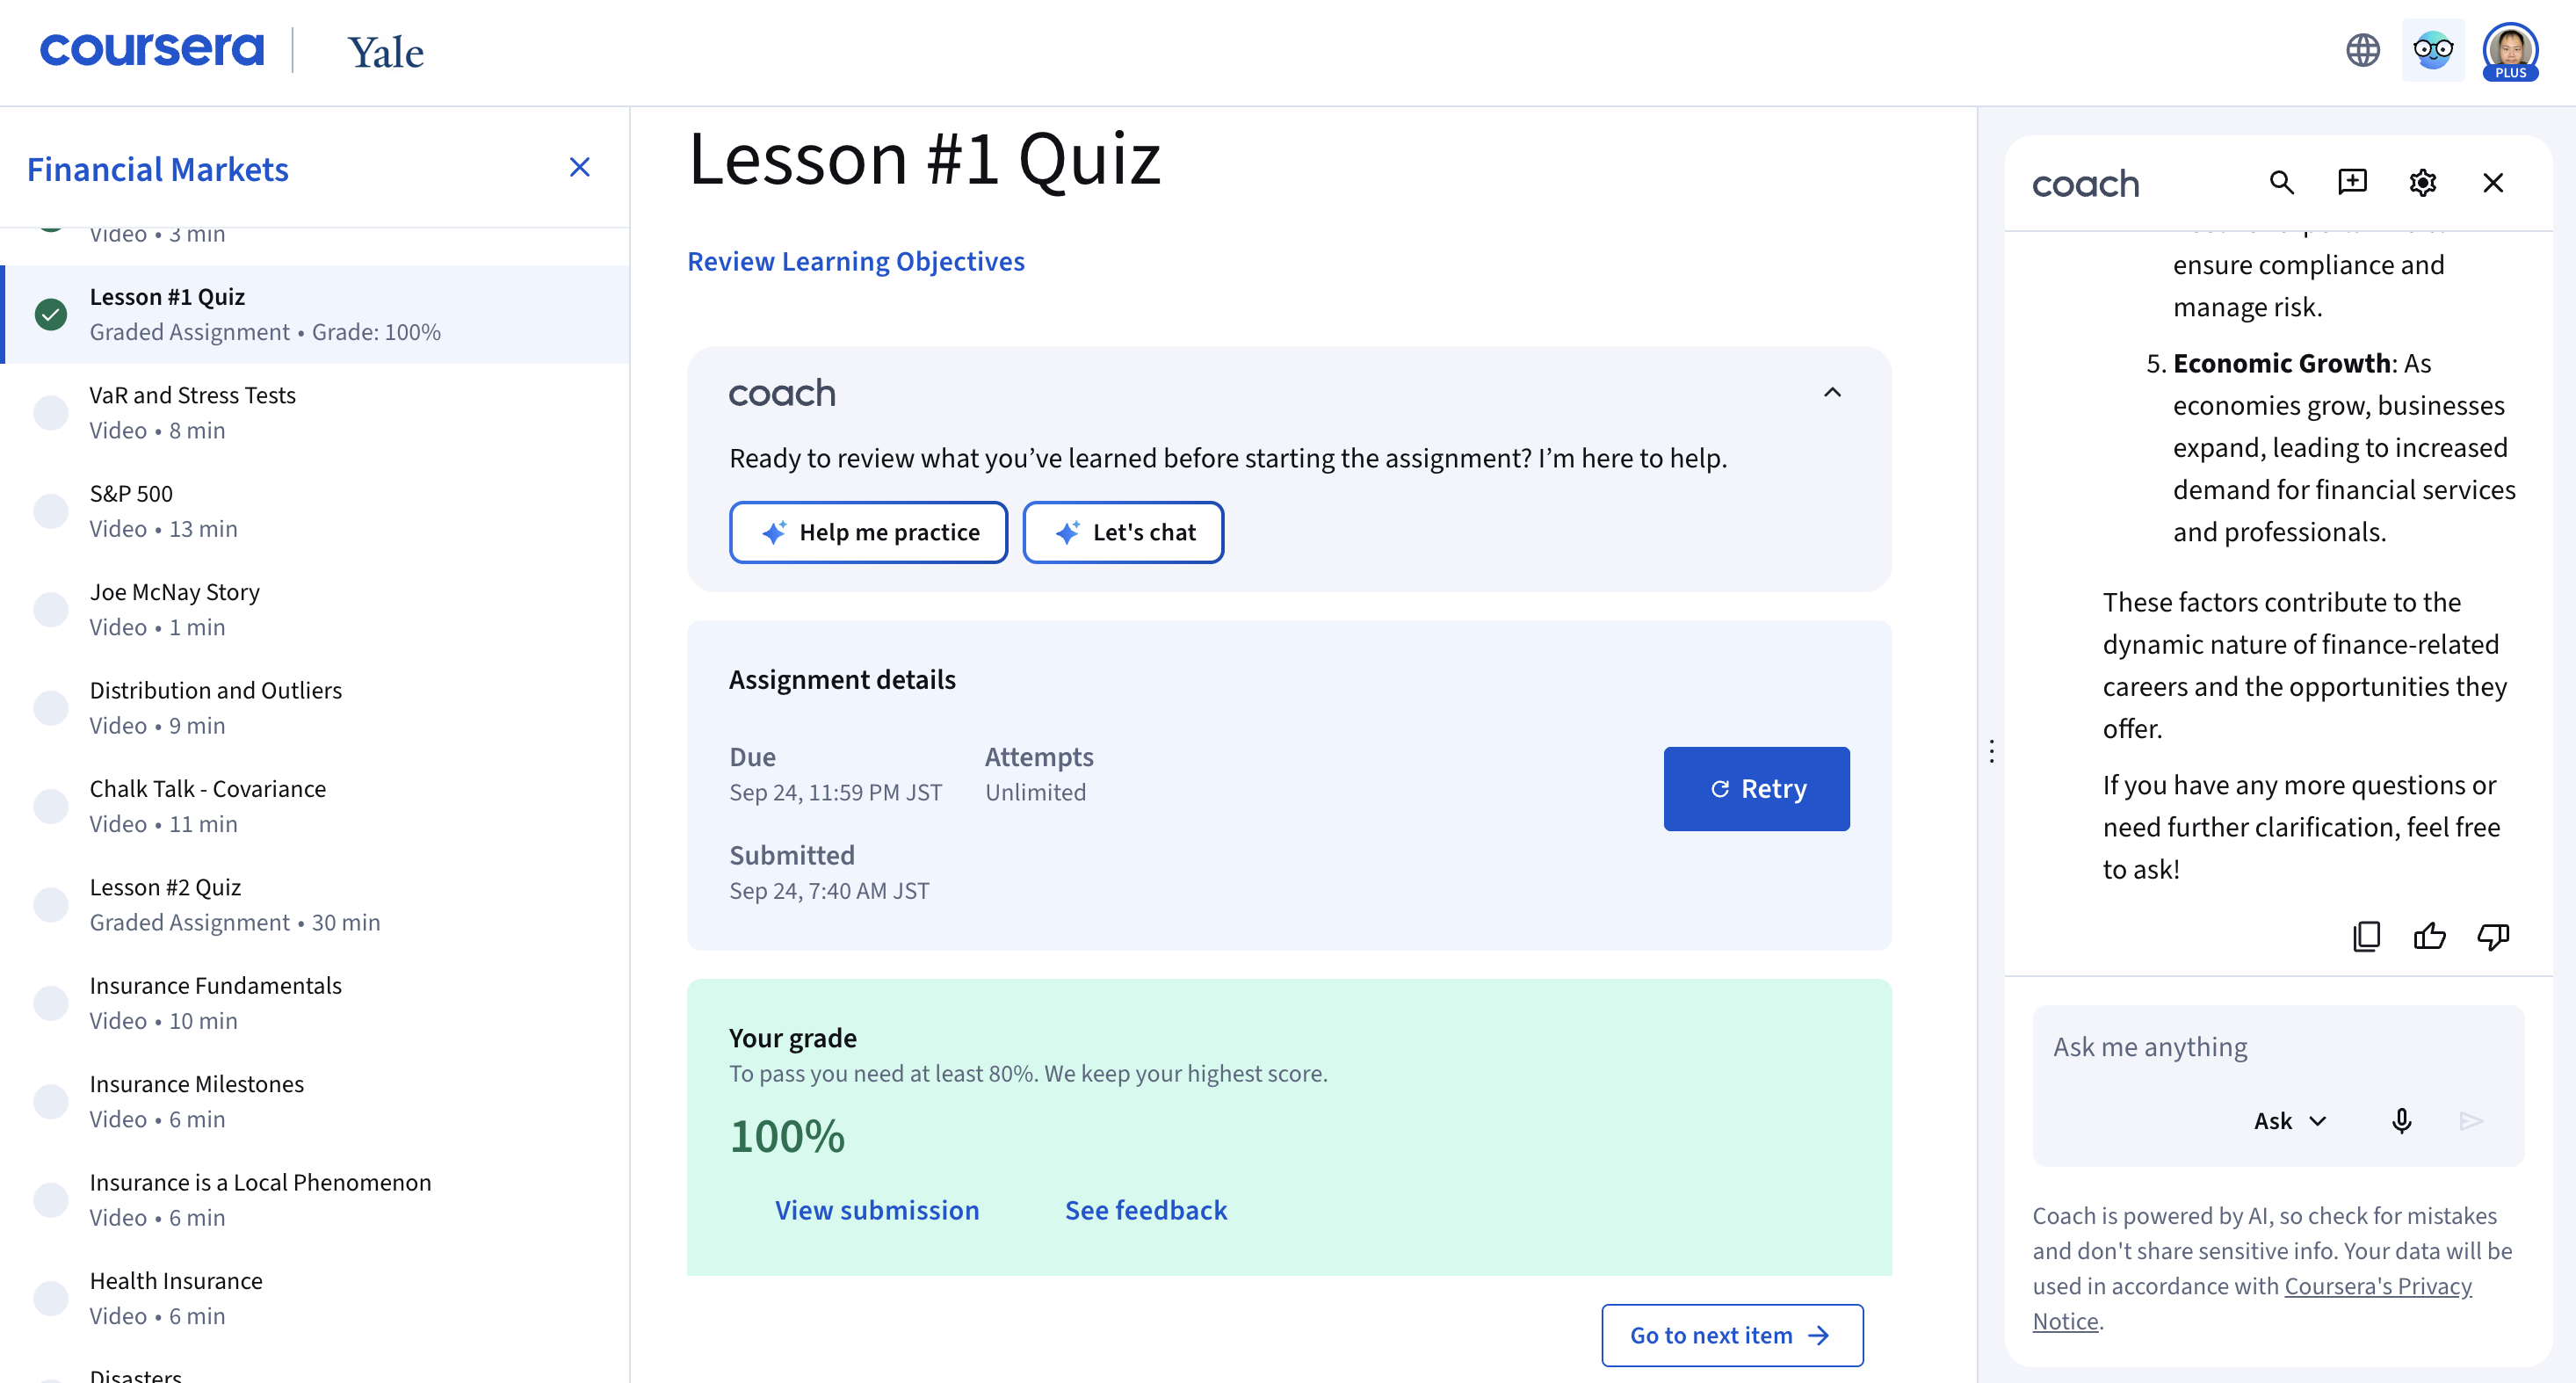Copy the Coach response
Screen dimensions: 2576x1383
[x=2366, y=936]
